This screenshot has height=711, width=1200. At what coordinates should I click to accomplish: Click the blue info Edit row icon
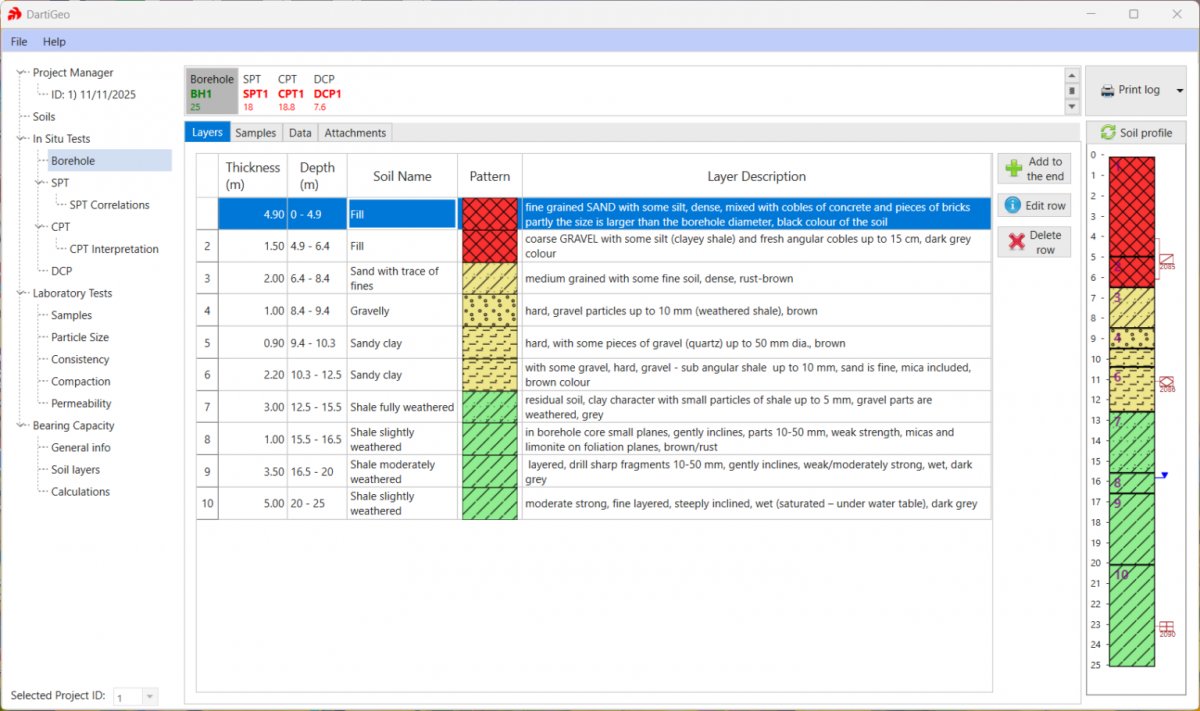(x=1012, y=205)
